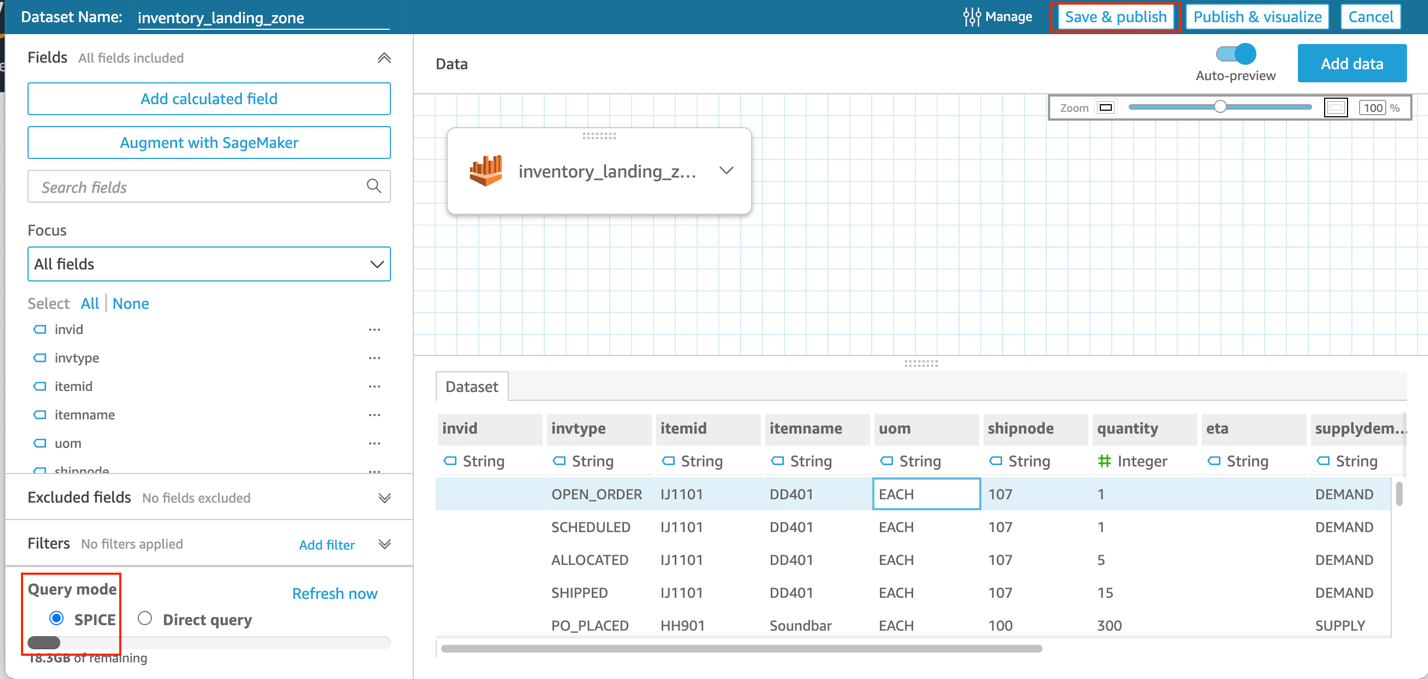The width and height of the screenshot is (1428, 679).
Task: Click the vertical scrollbar of the data table
Action: coord(1399,493)
